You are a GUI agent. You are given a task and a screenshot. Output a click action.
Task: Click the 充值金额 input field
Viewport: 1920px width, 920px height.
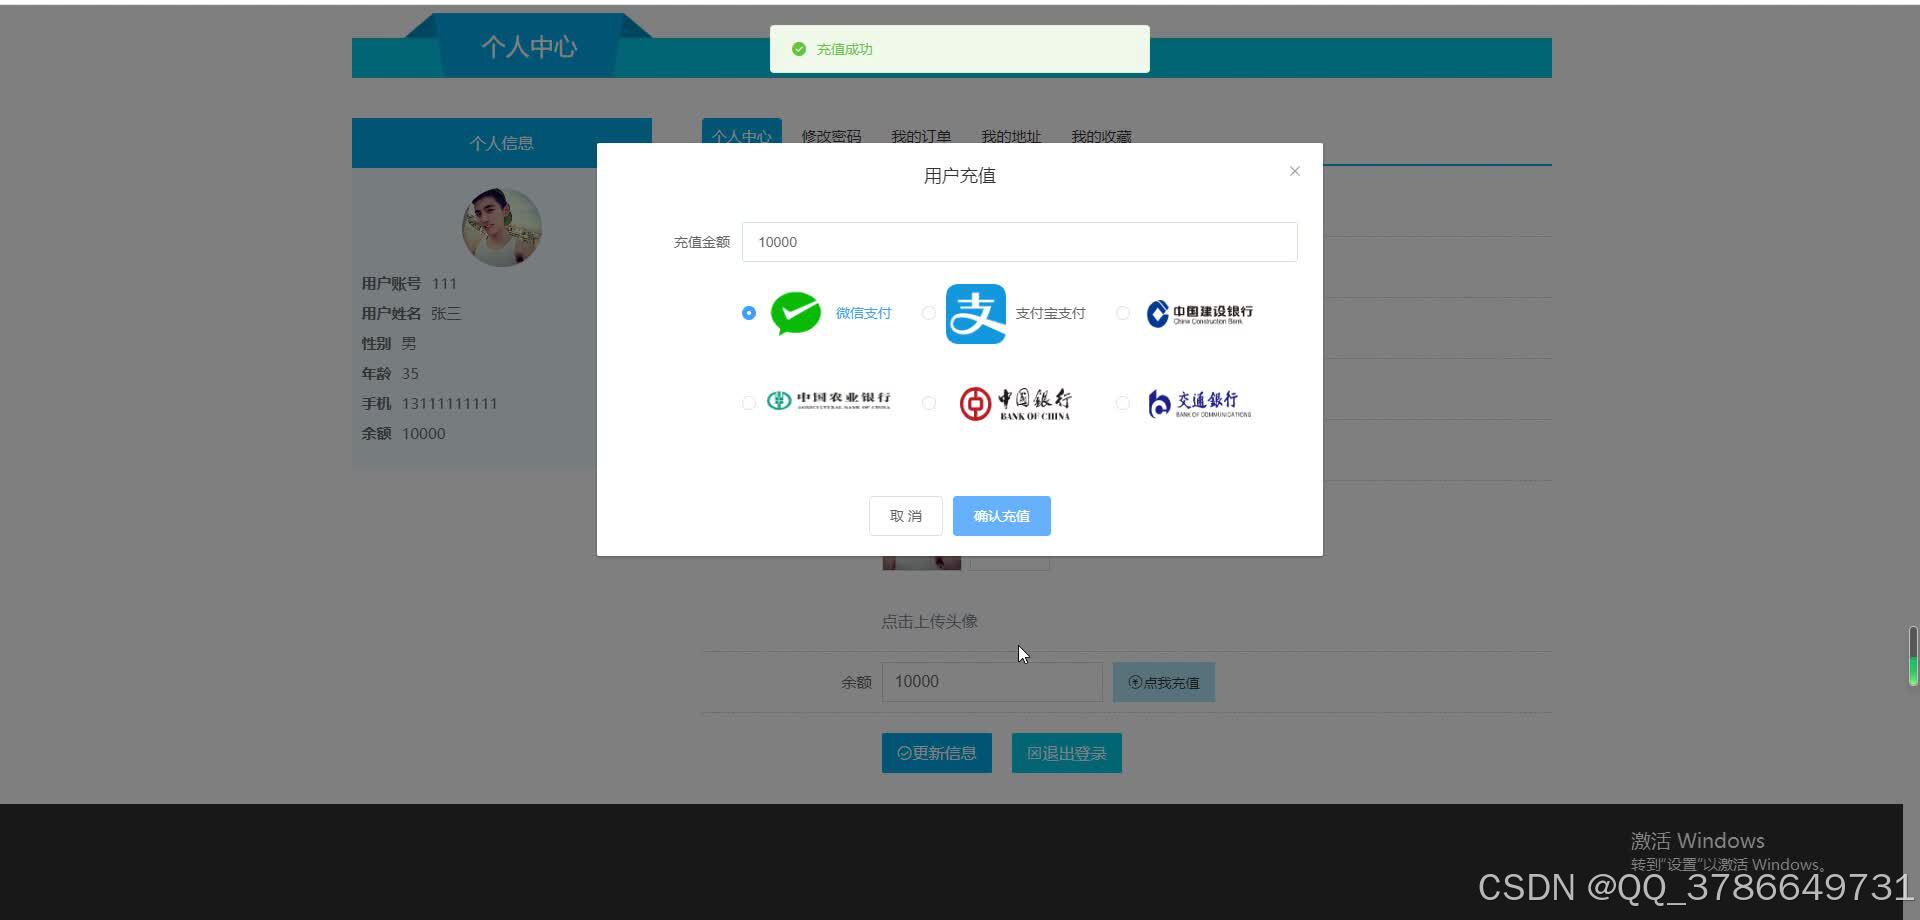(x=1020, y=242)
